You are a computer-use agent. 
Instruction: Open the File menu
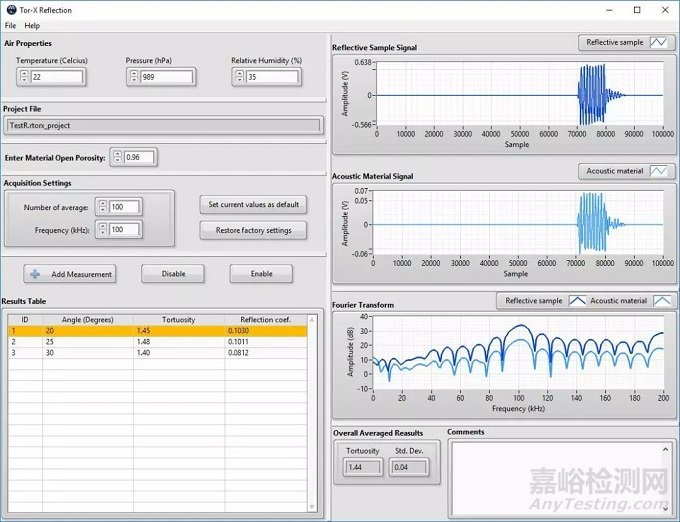click(x=10, y=25)
